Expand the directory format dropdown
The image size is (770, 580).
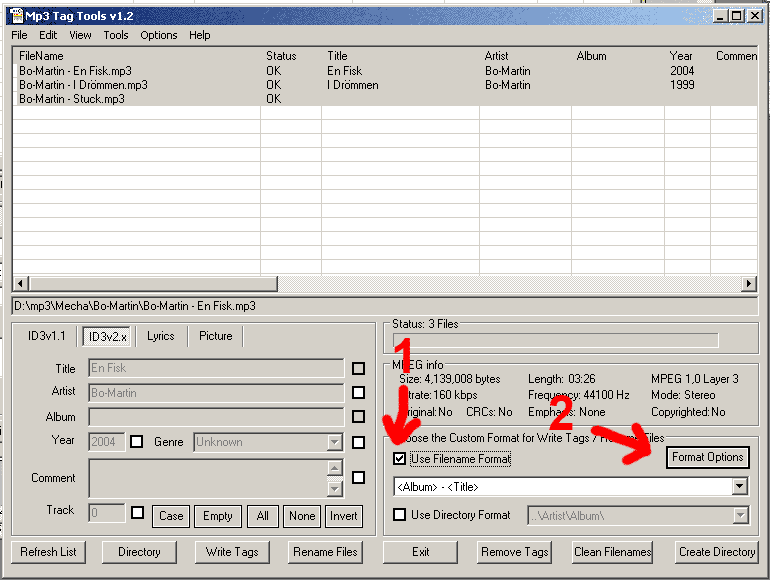(740, 516)
